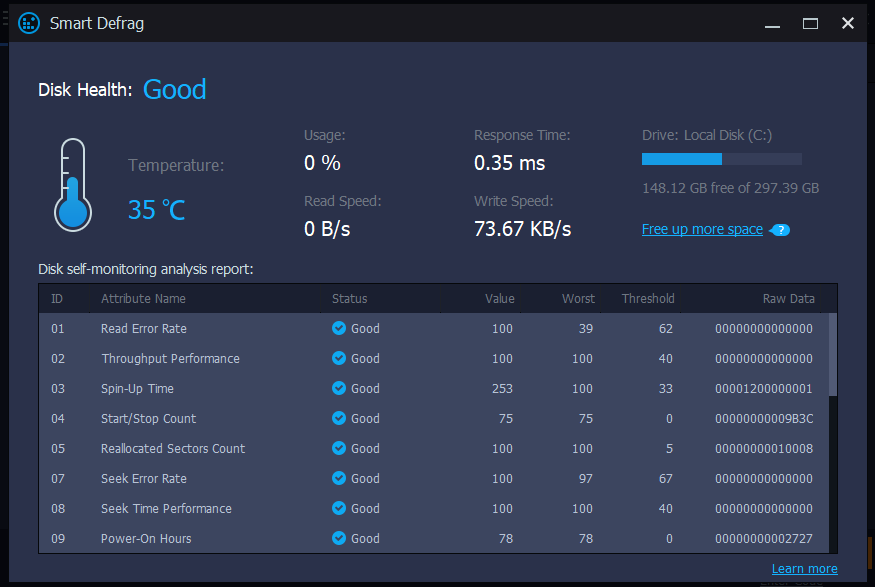Screen dimensions: 875x587
Task: Maximize the Smart Defrag window
Action: (x=810, y=23)
